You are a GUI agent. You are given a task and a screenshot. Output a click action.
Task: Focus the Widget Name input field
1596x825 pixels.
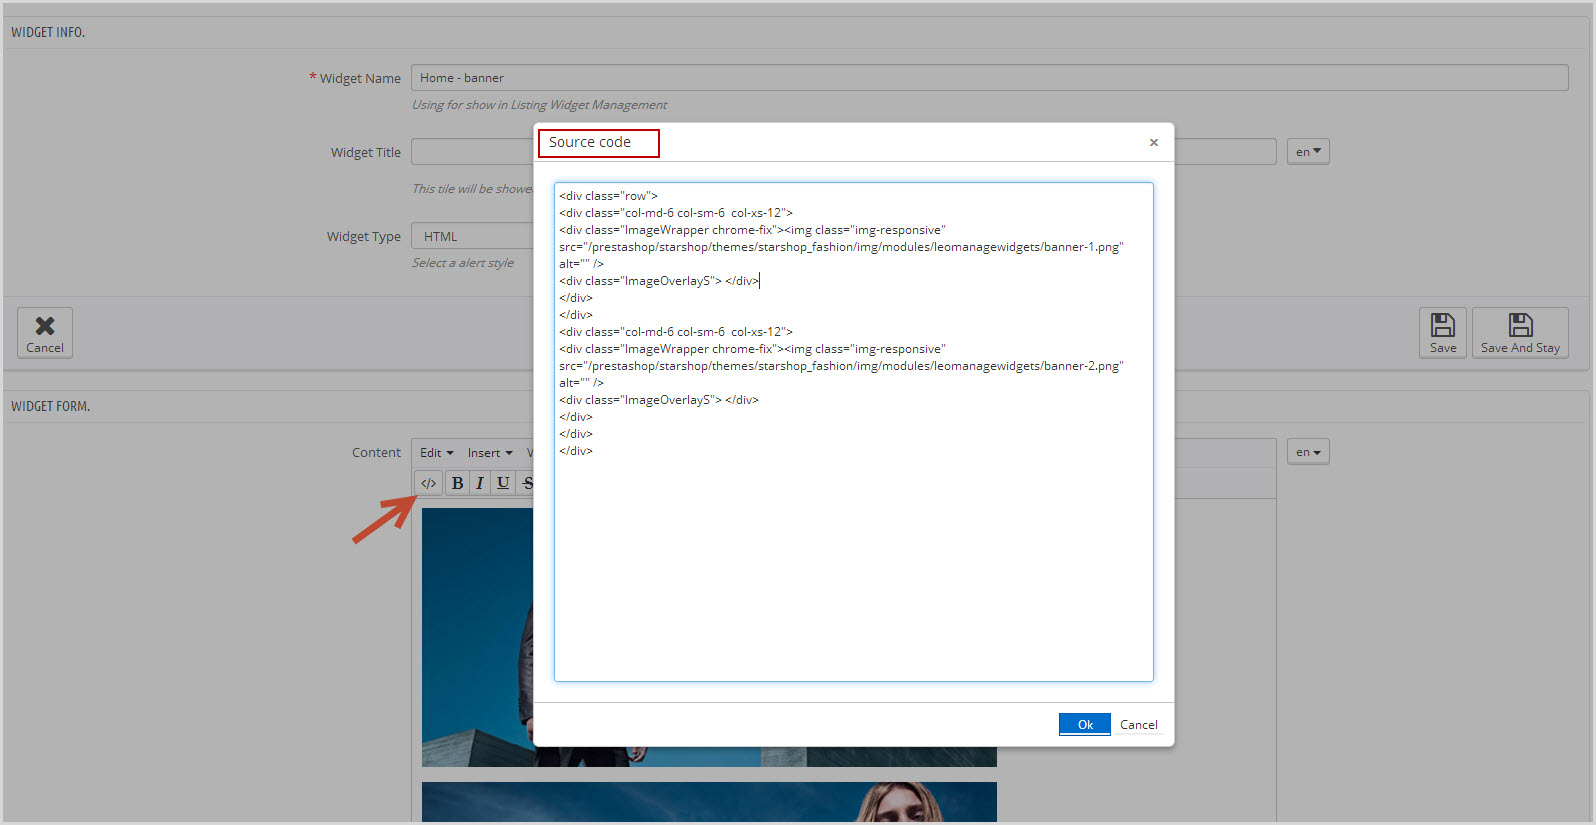(990, 78)
